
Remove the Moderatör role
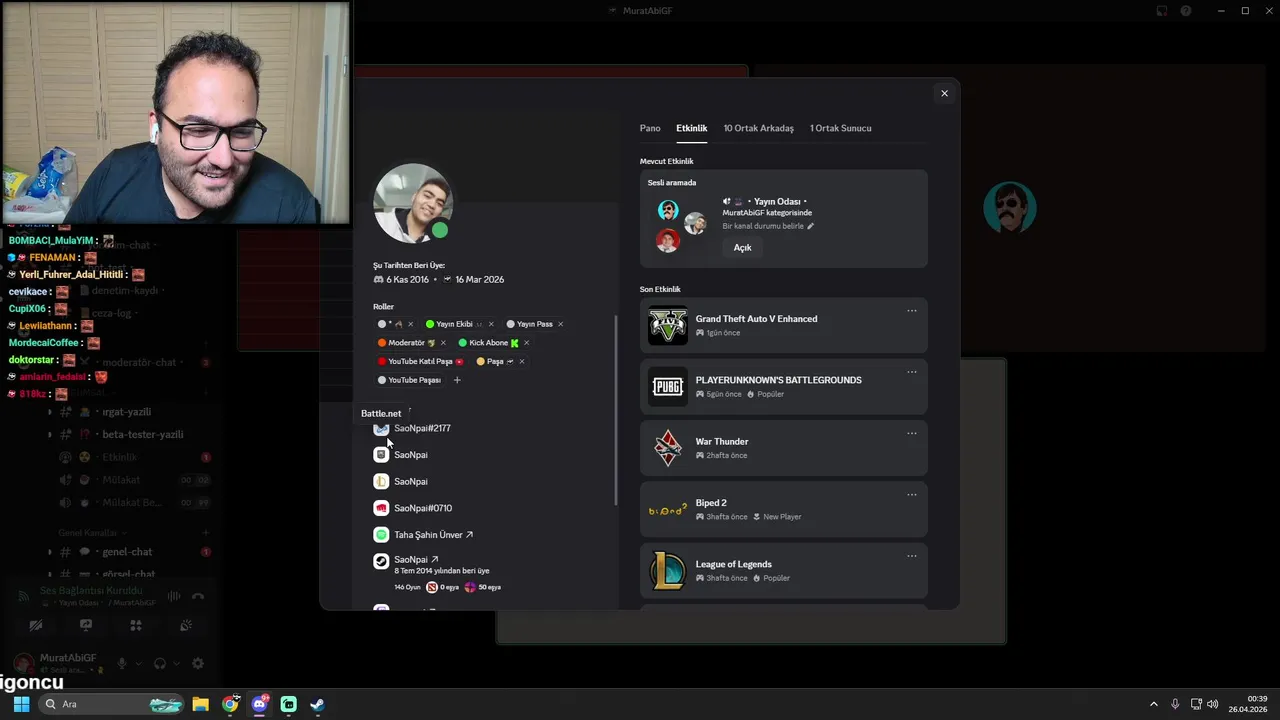(443, 343)
